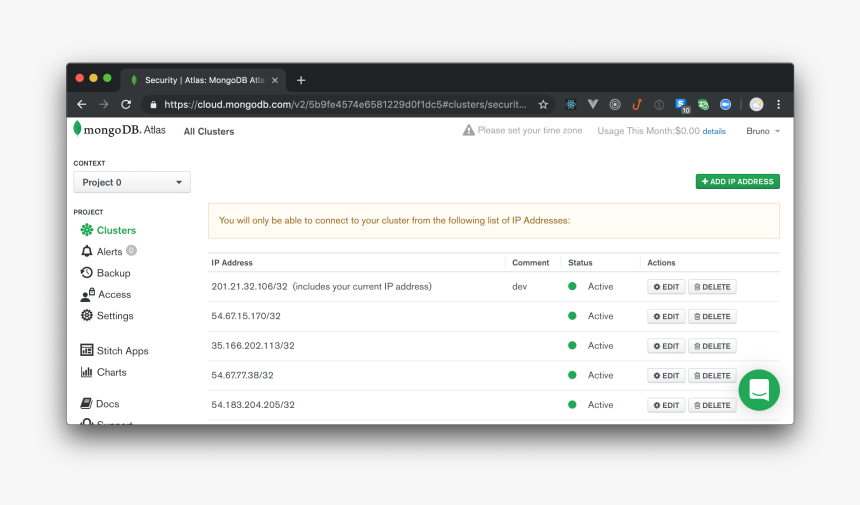
Task: Bookmark page with the star icon
Action: pyautogui.click(x=543, y=104)
